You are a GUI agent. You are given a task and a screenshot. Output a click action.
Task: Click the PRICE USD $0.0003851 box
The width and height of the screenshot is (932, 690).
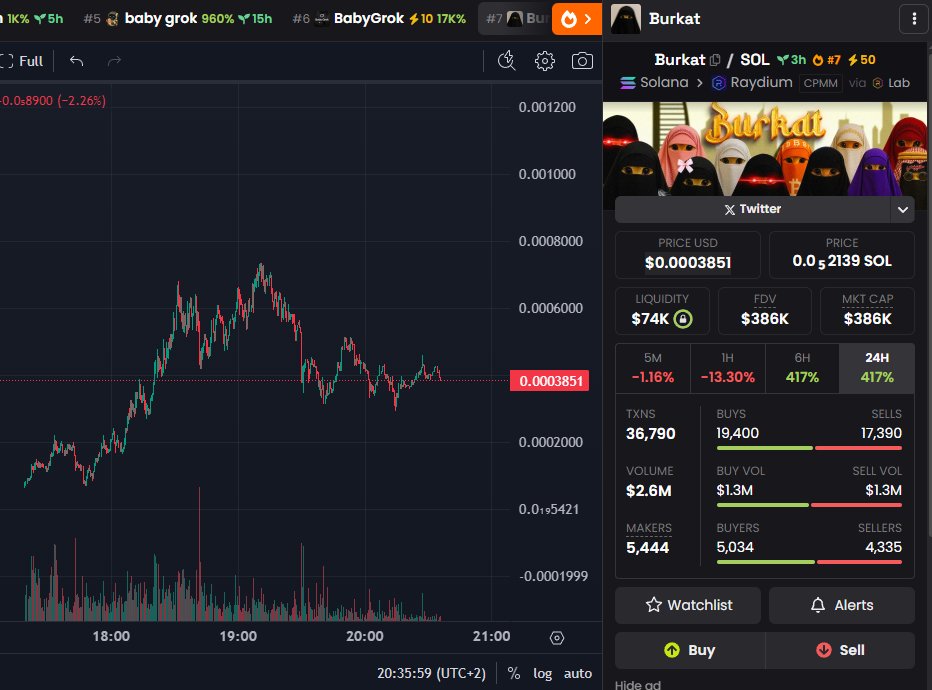(688, 254)
